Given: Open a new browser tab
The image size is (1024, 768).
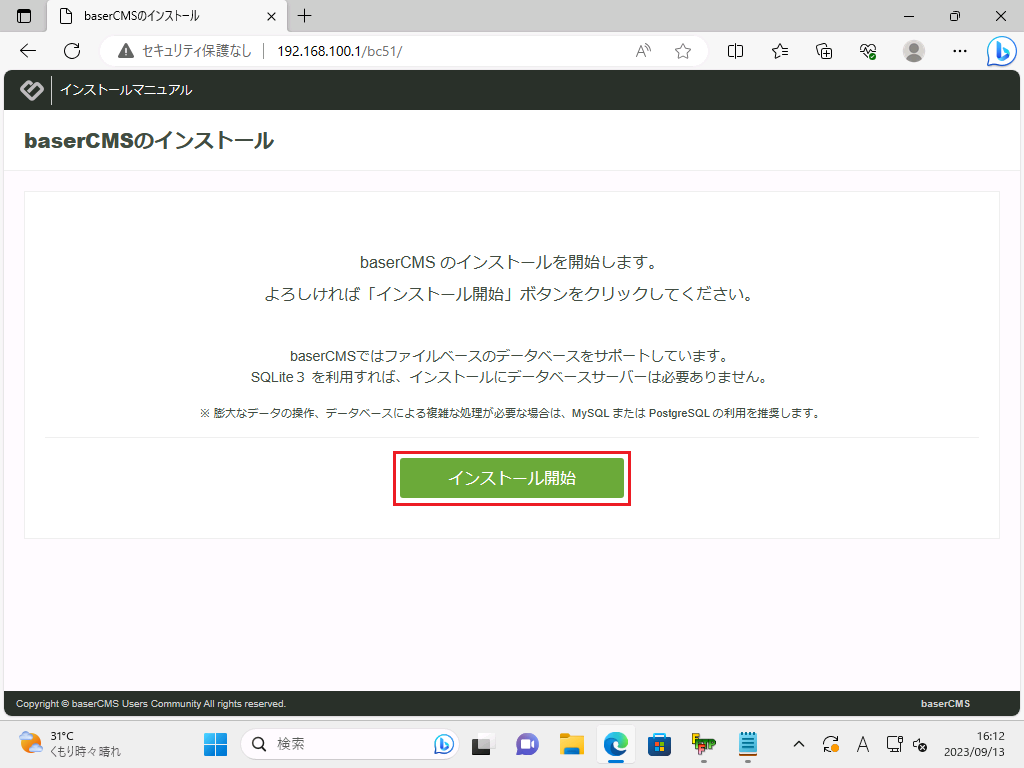Looking at the screenshot, I should (x=305, y=16).
